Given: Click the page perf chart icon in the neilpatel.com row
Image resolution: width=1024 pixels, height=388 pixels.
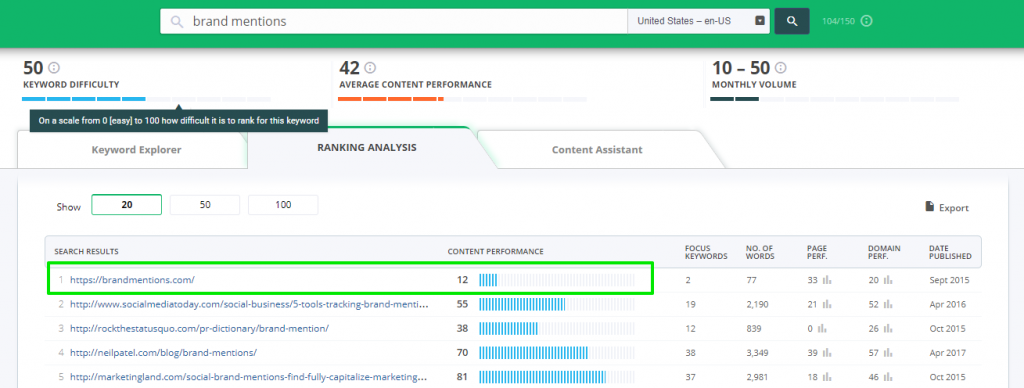Looking at the screenshot, I should point(827,353).
